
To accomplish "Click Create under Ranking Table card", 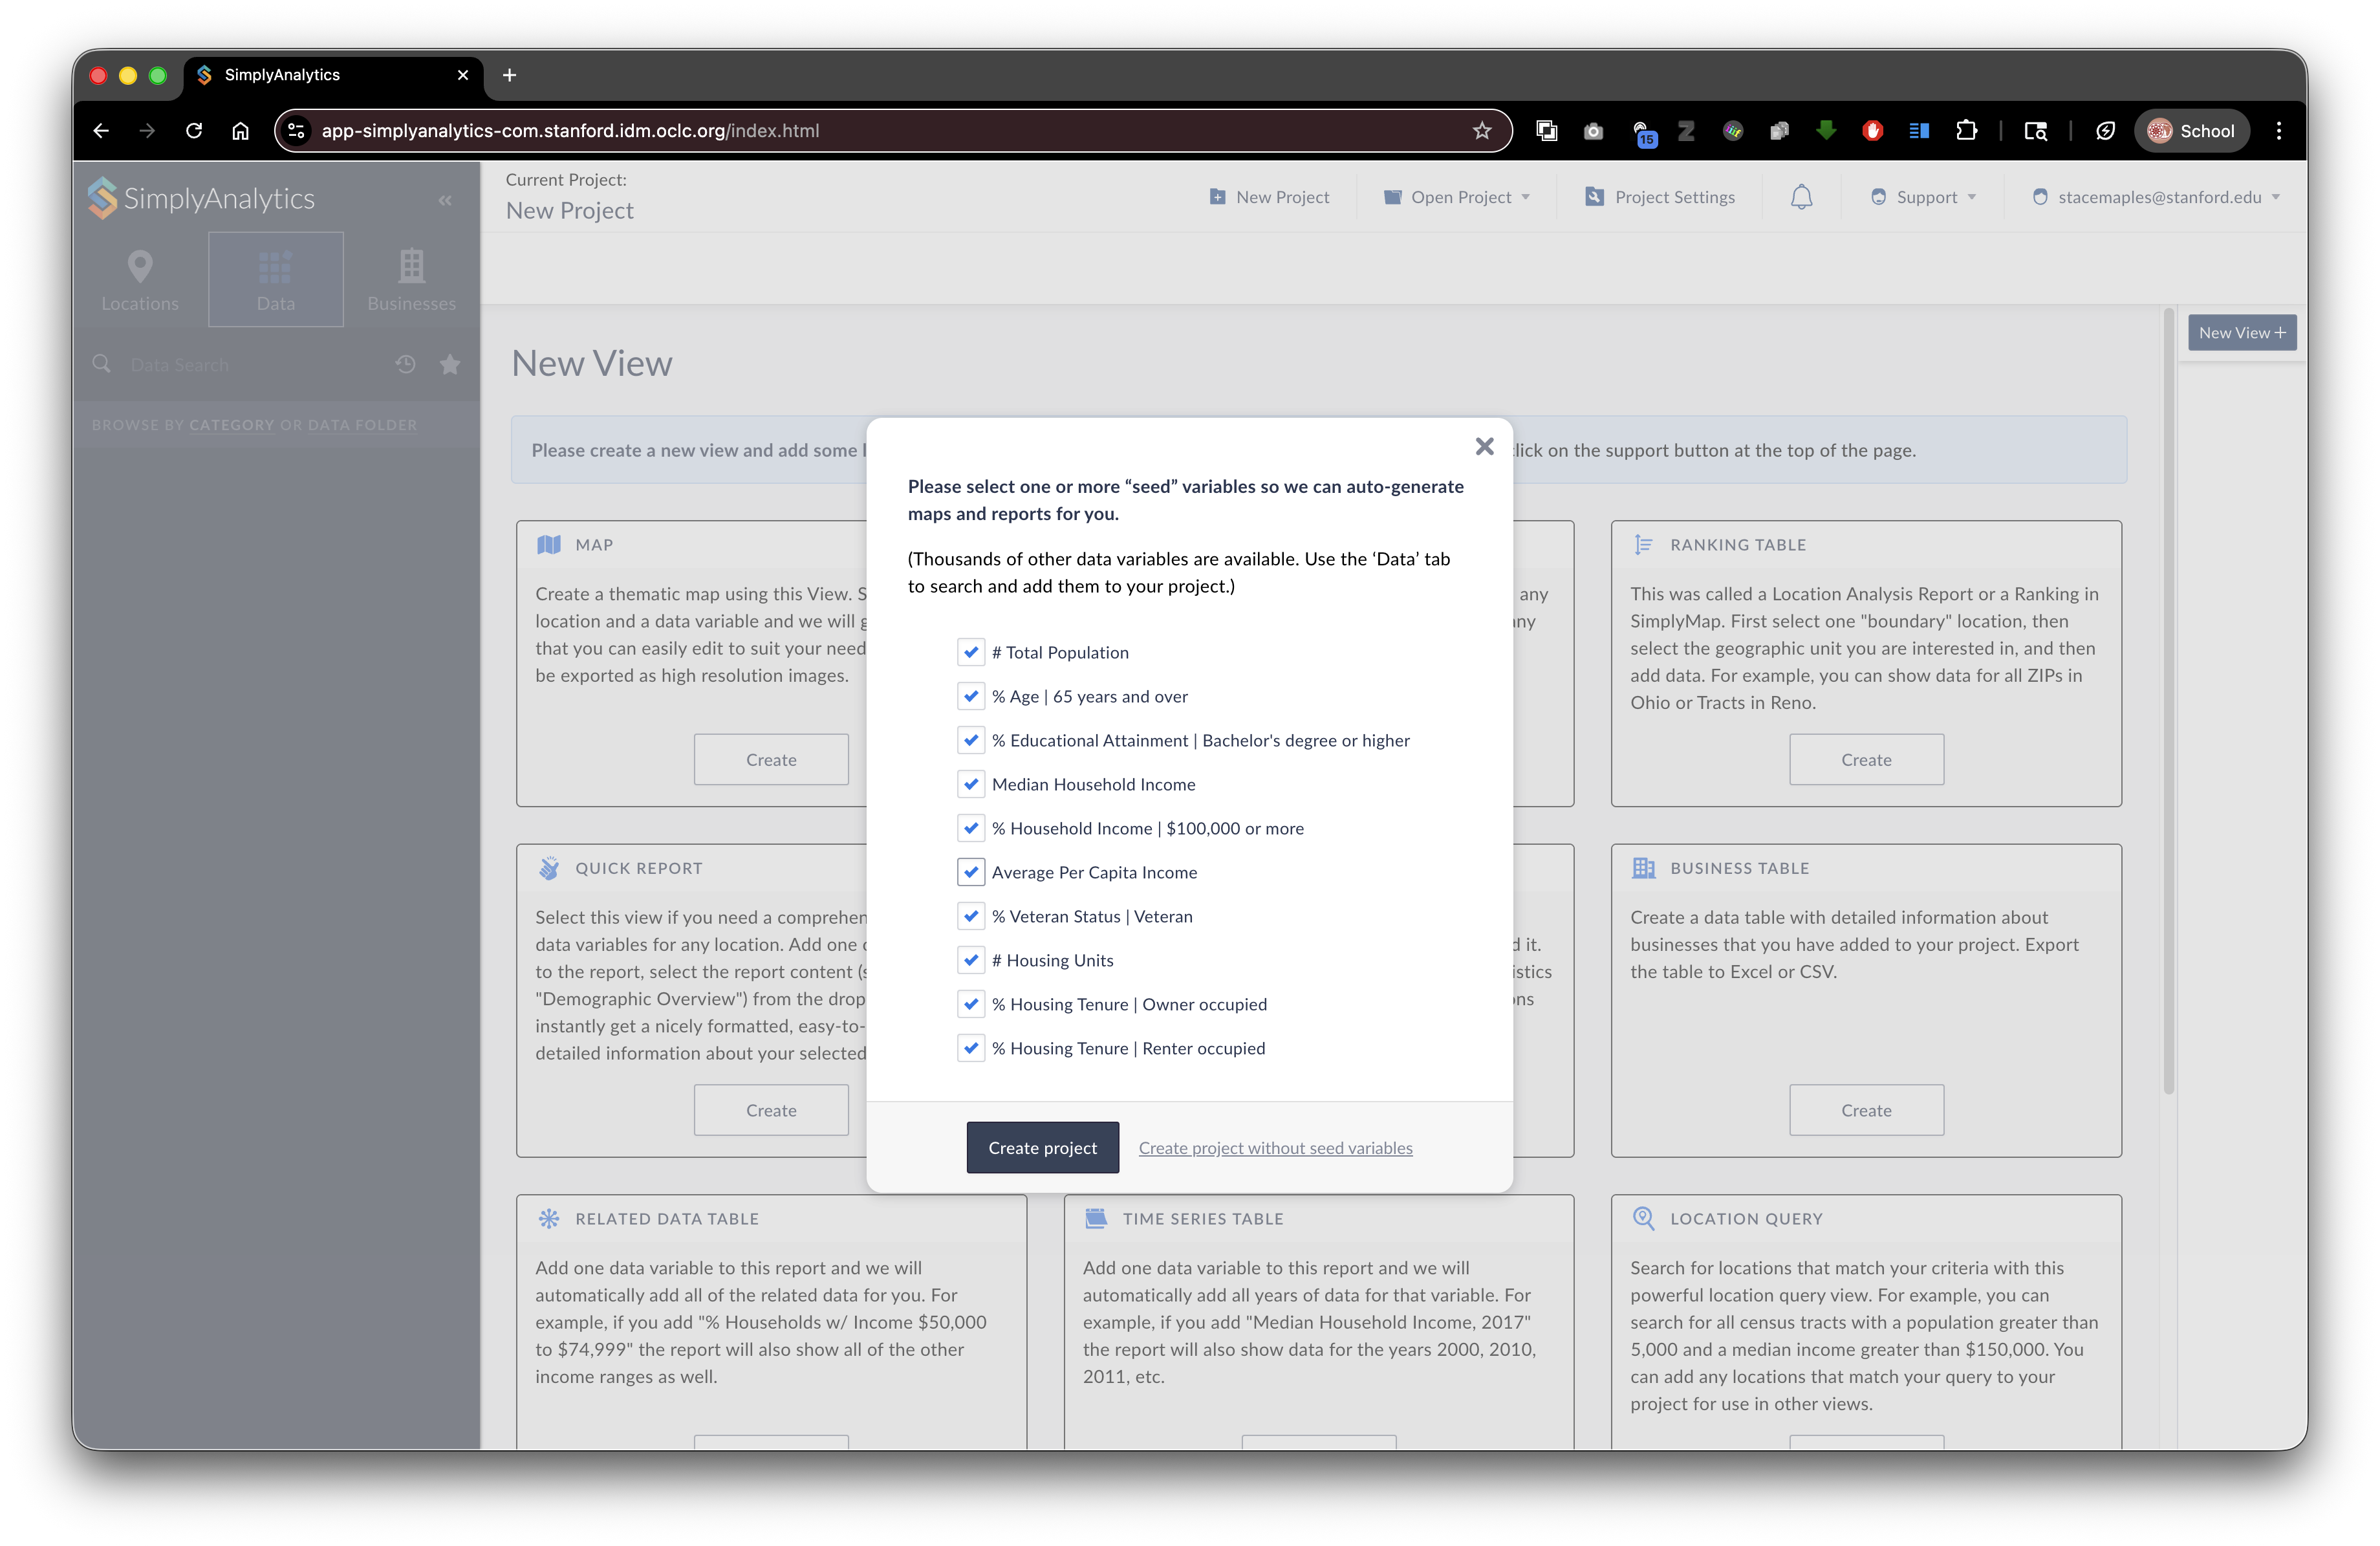I will point(1866,759).
